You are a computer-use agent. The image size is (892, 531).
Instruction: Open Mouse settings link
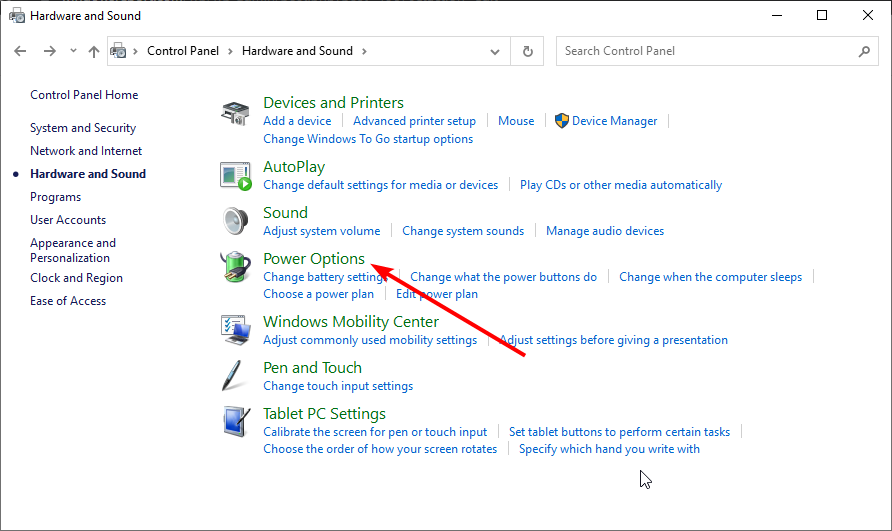(x=516, y=121)
